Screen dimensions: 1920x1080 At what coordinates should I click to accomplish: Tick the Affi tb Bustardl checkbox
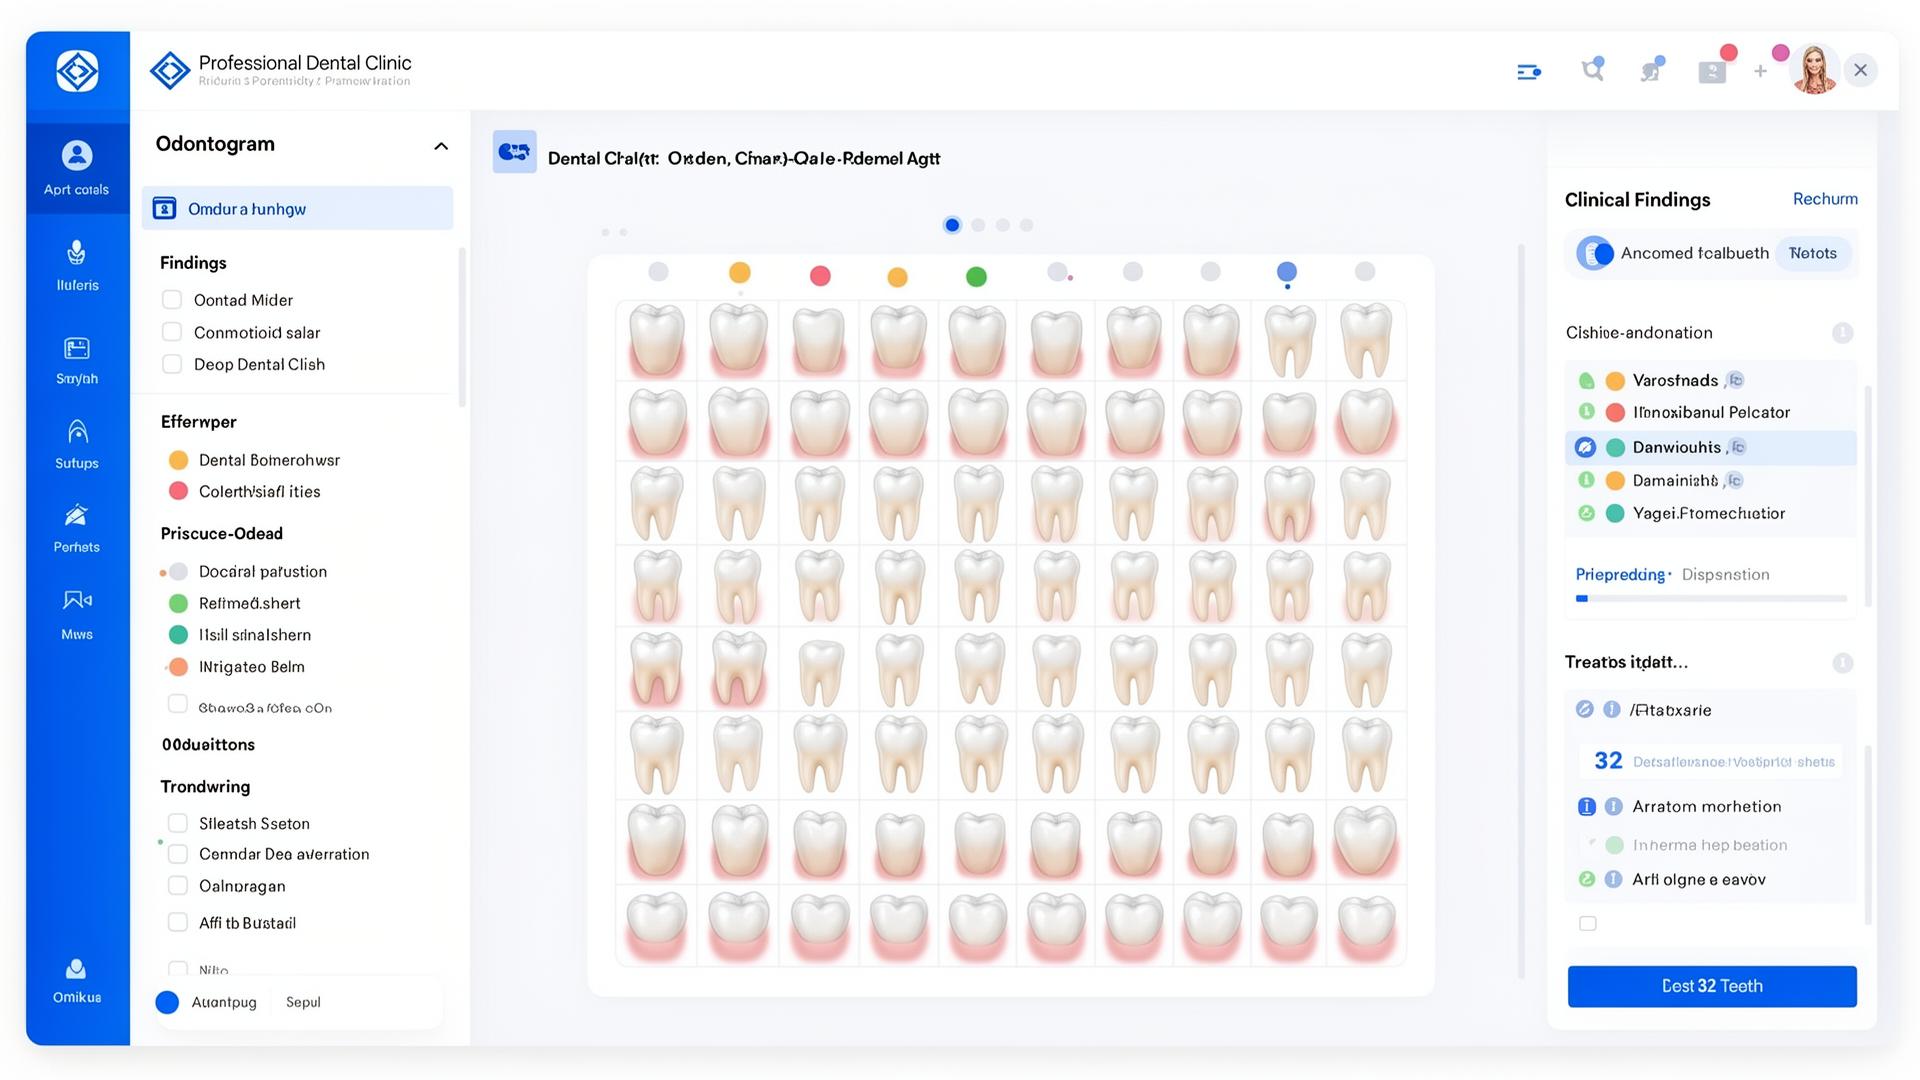click(x=178, y=922)
